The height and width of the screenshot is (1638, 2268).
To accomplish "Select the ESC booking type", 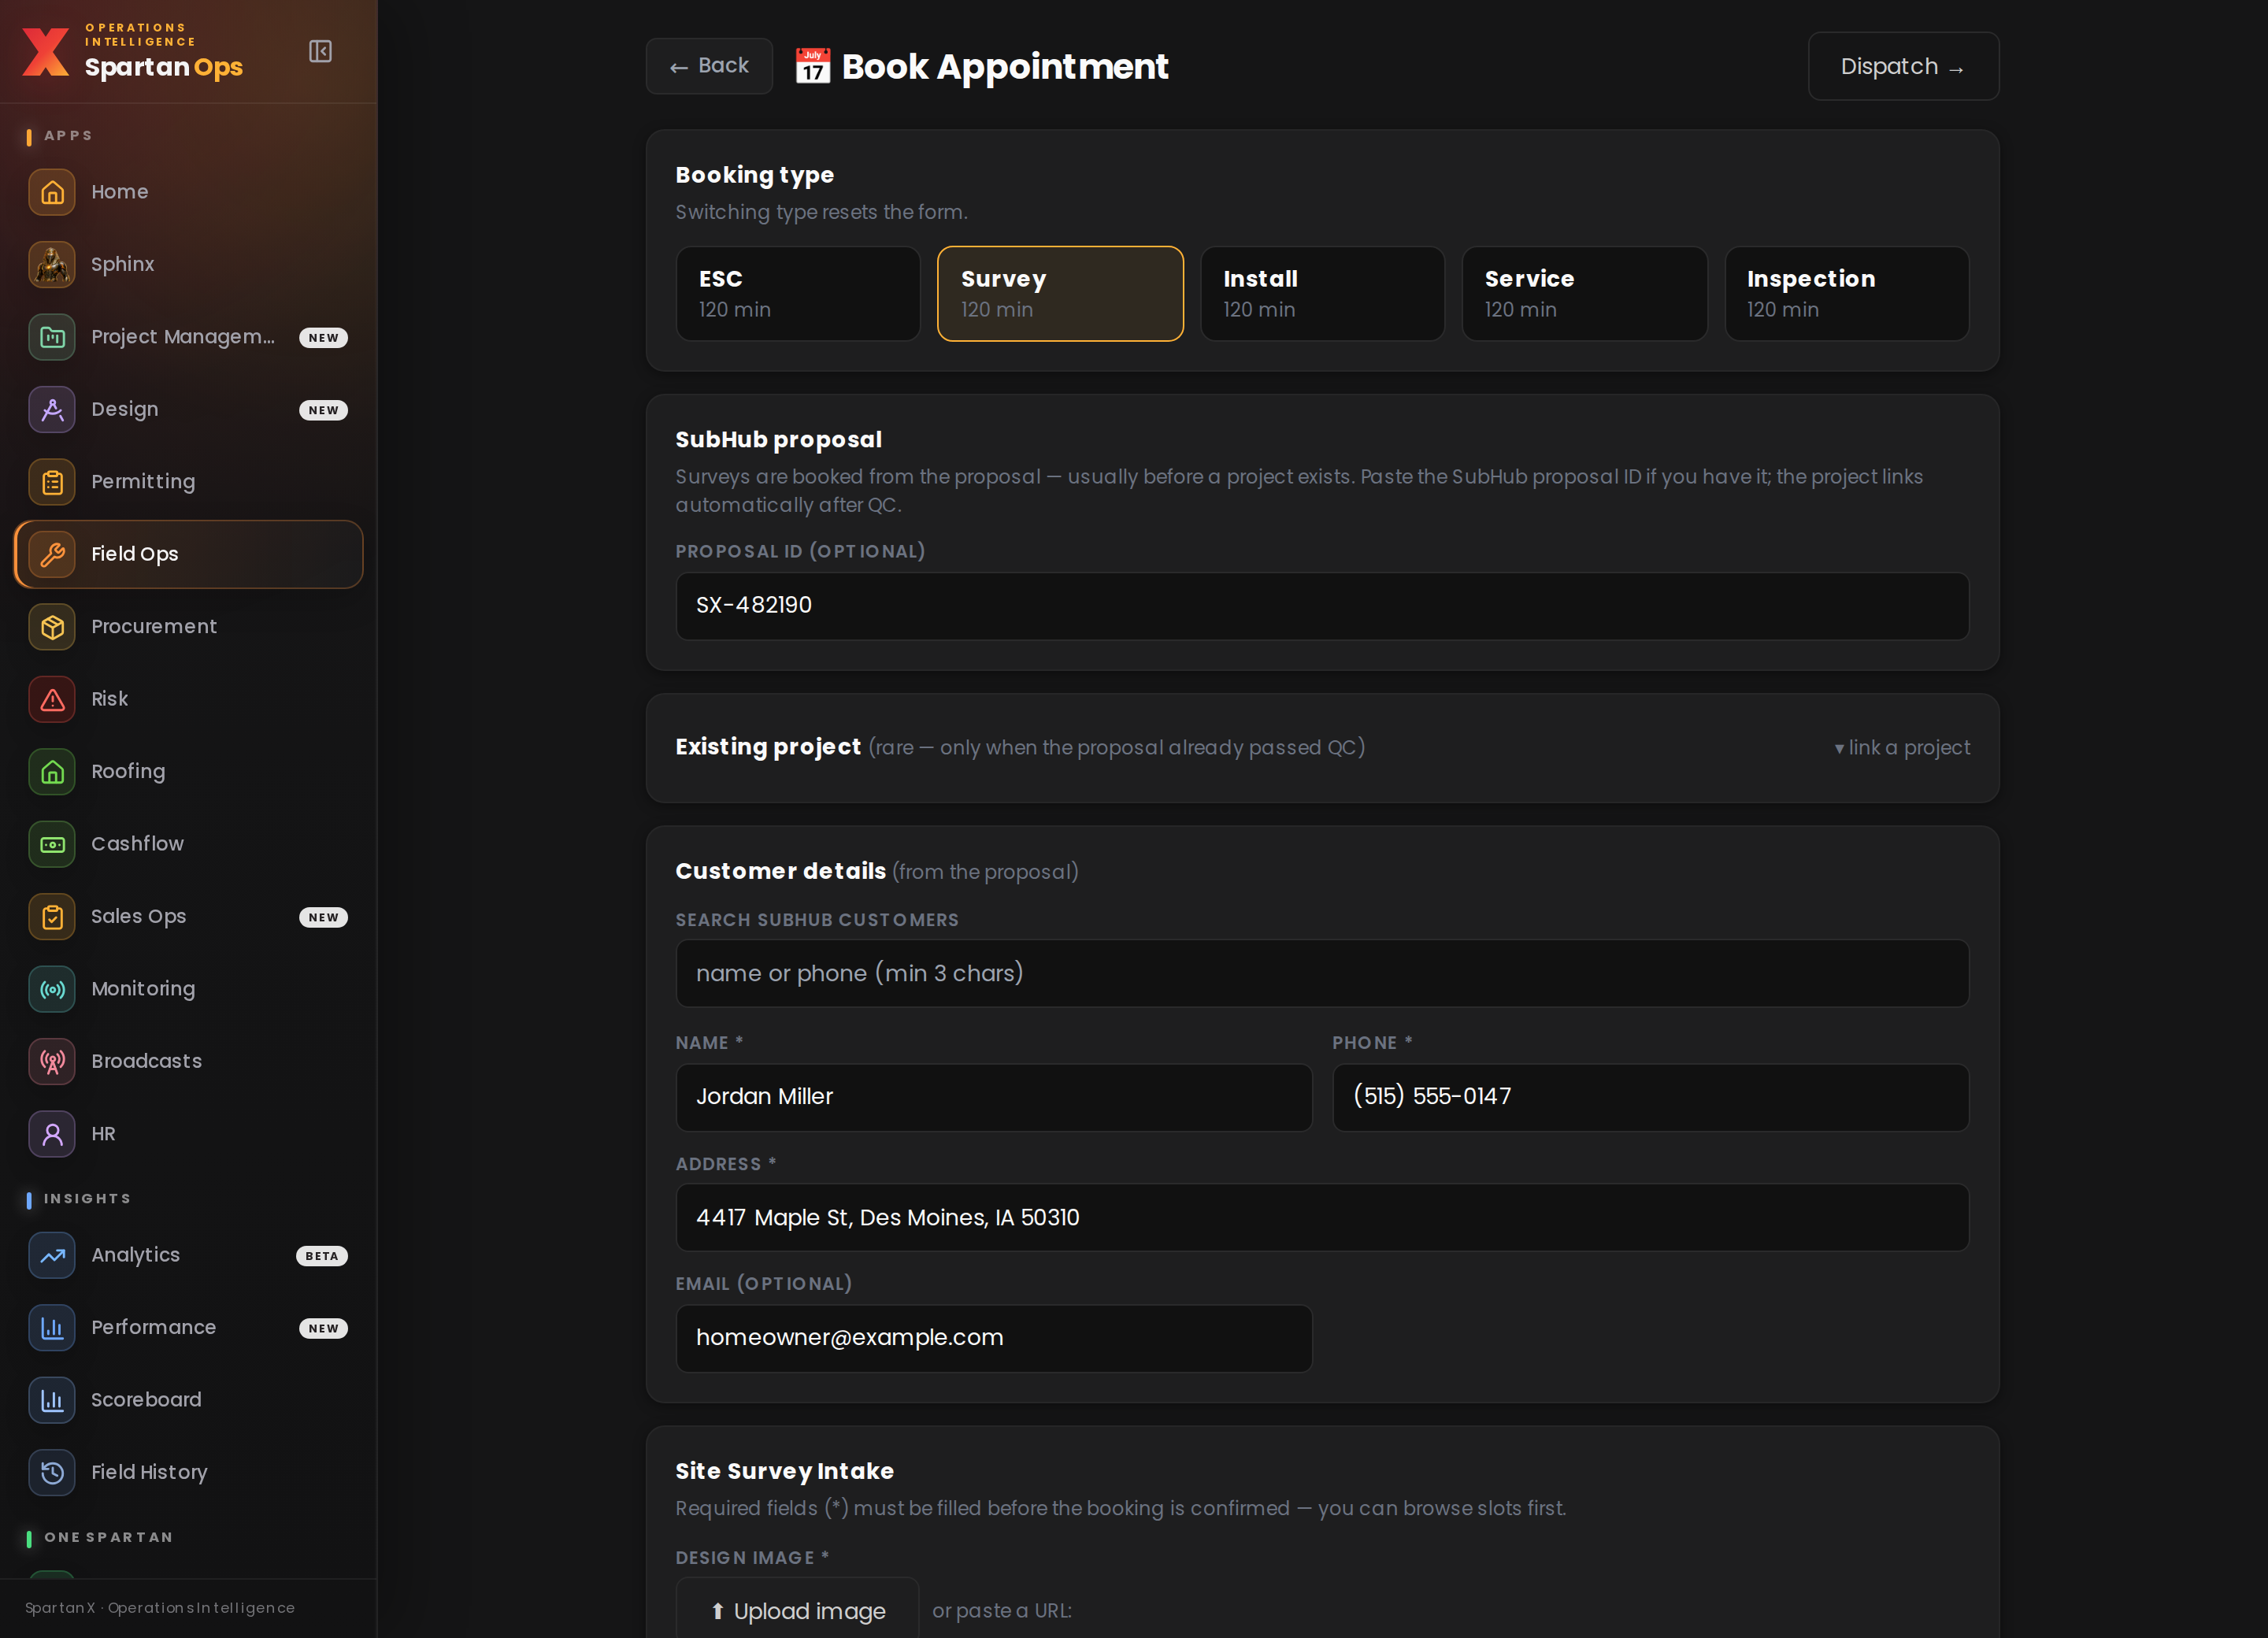I will (x=798, y=294).
